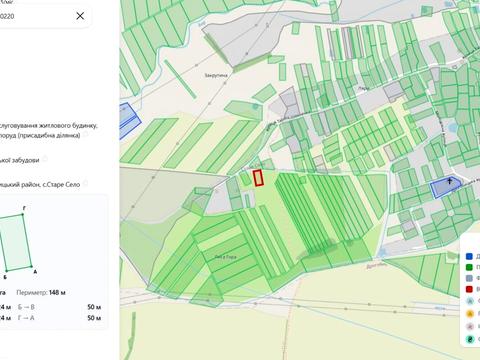Screen dimensions: 480x360
Task: Click the green legend color swatch
Action: tap(469, 267)
